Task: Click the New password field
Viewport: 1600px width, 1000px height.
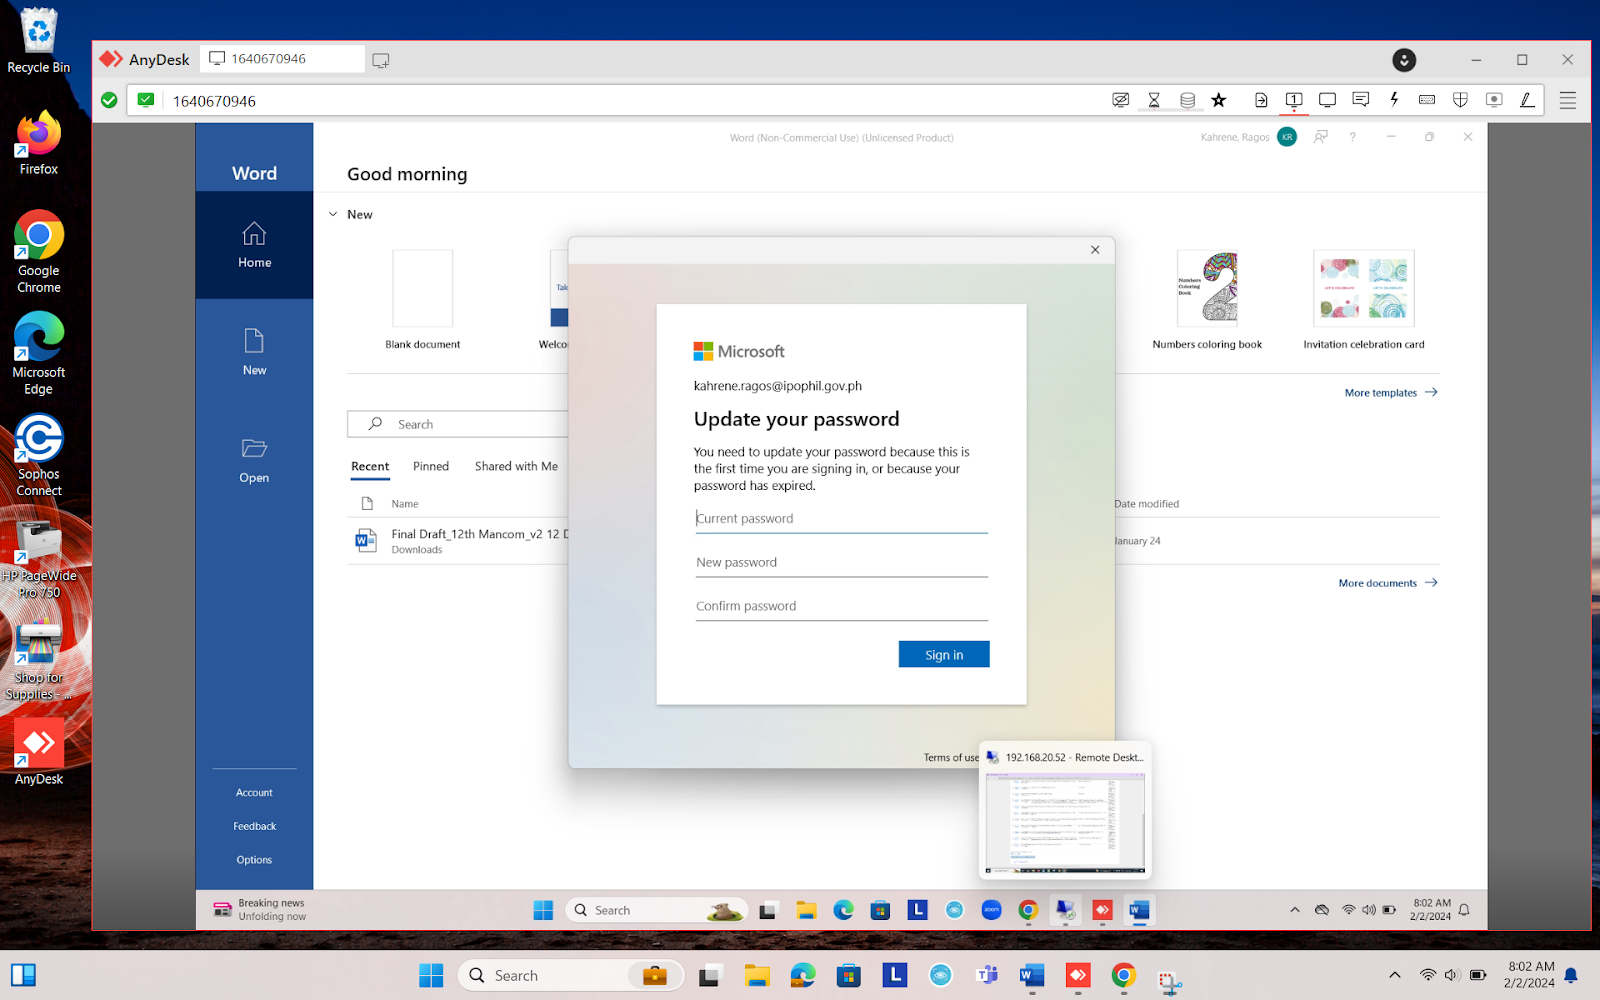Action: tap(841, 562)
